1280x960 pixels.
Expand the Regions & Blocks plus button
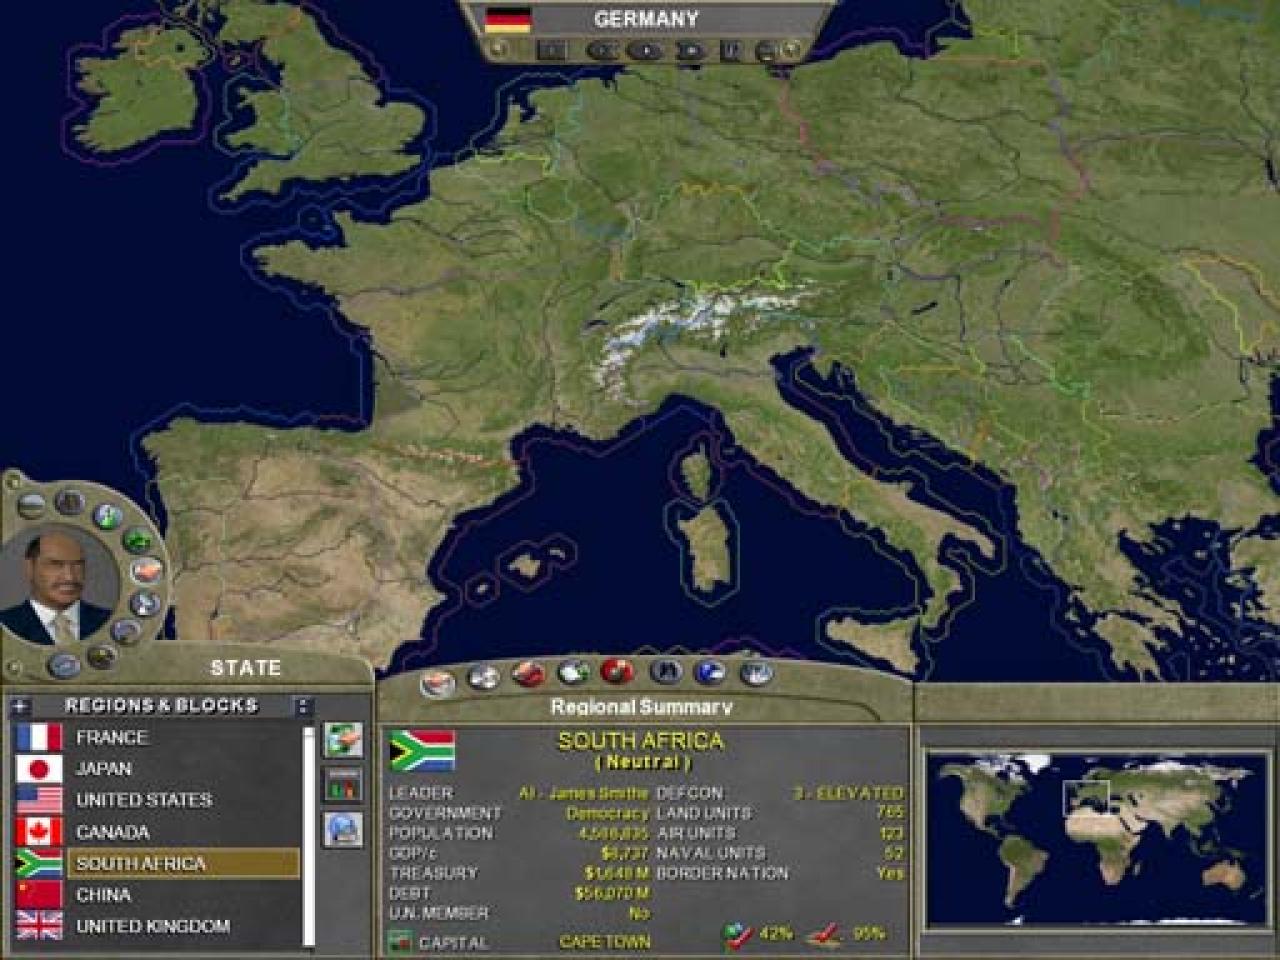click(x=21, y=706)
